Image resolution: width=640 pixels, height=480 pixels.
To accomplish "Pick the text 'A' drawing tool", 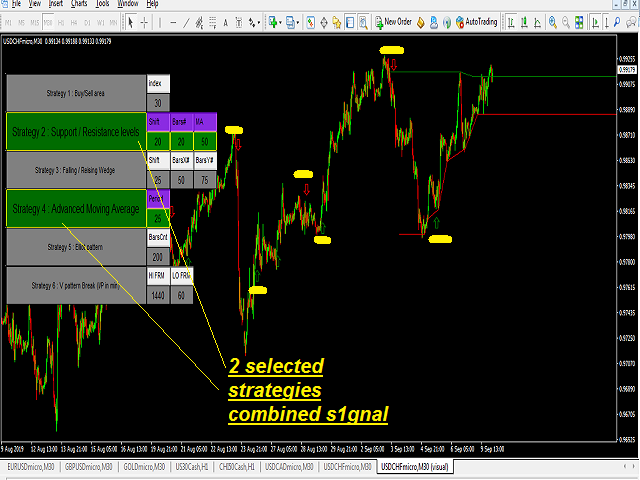I will [x=225, y=22].
